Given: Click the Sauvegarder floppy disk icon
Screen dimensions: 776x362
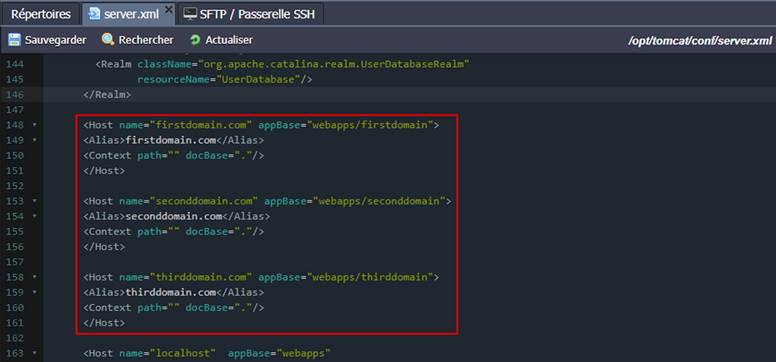Looking at the screenshot, I should (x=14, y=40).
